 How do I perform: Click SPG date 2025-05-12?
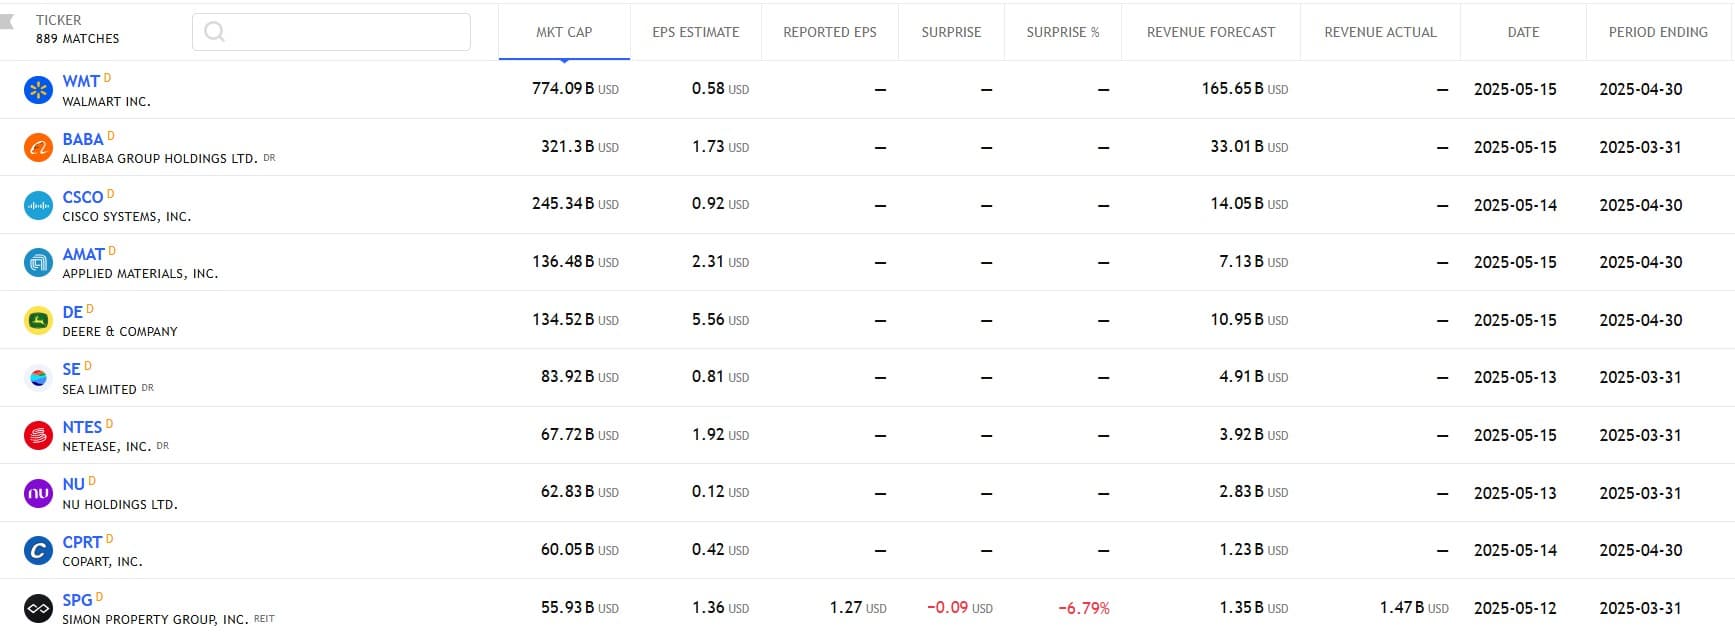[1515, 608]
